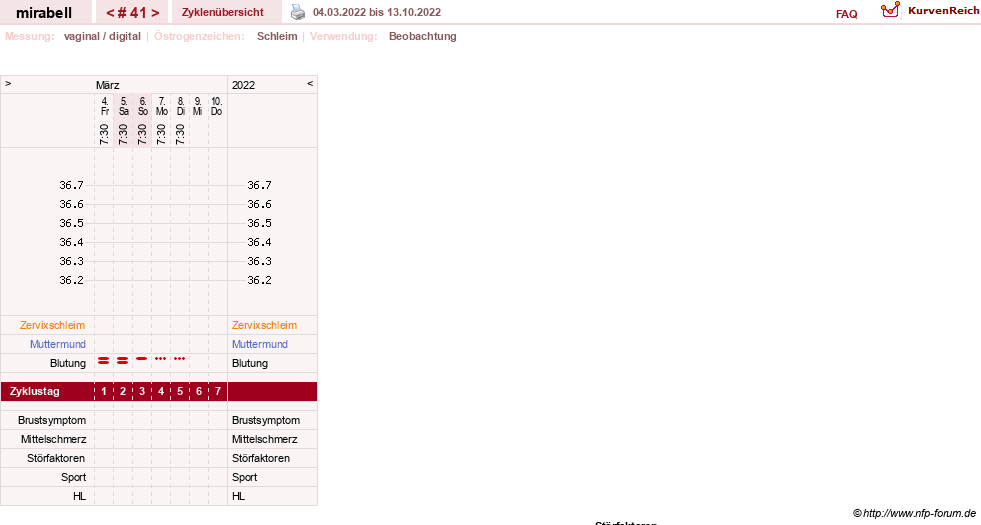Click the 2022 year header
This screenshot has width=981, height=525.
point(243,85)
